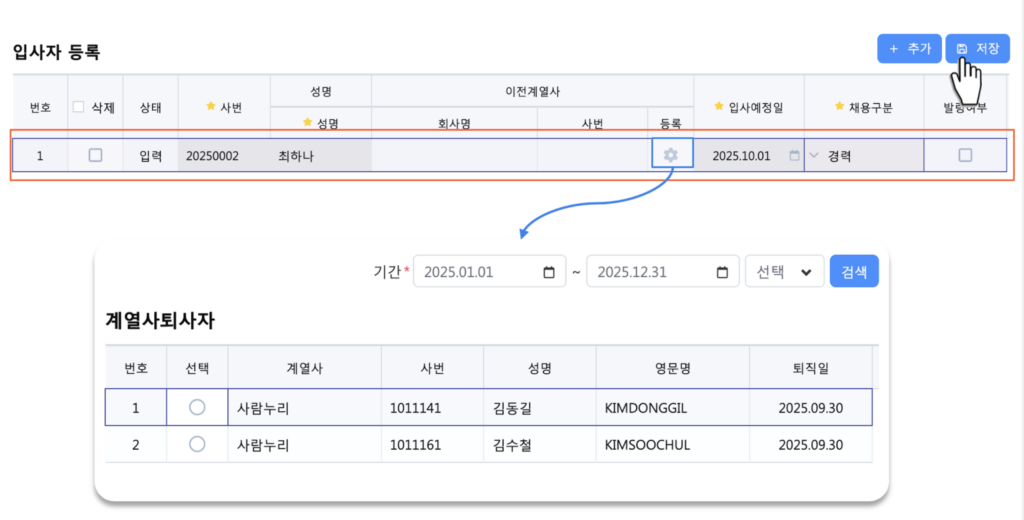The height and width of the screenshot is (520, 1024).
Task: Enable the 발령여부 checkbox for 최하나
Action: click(x=965, y=155)
